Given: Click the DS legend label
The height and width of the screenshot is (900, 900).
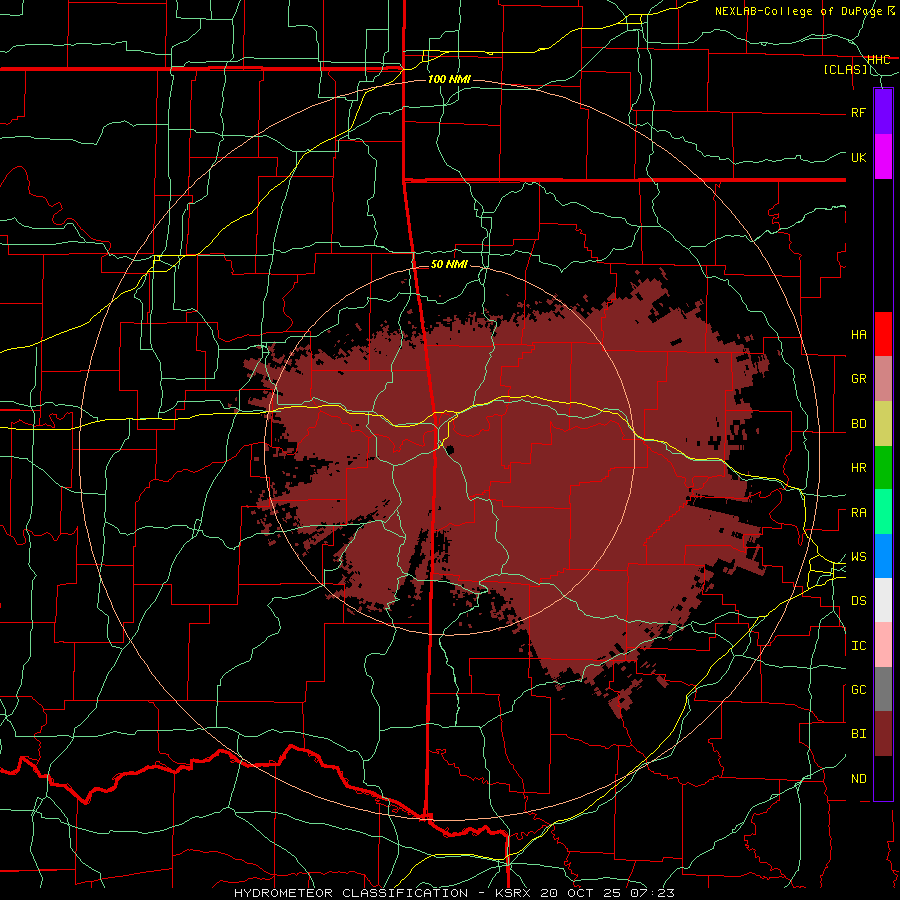Looking at the screenshot, I should pos(858,601).
